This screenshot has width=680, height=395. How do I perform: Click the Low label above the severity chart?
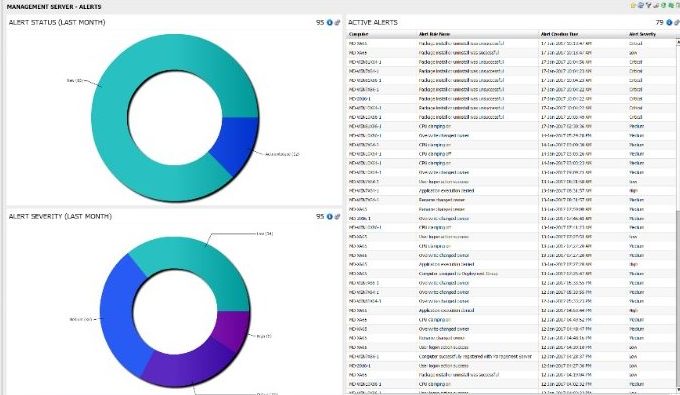pyautogui.click(x=265, y=234)
